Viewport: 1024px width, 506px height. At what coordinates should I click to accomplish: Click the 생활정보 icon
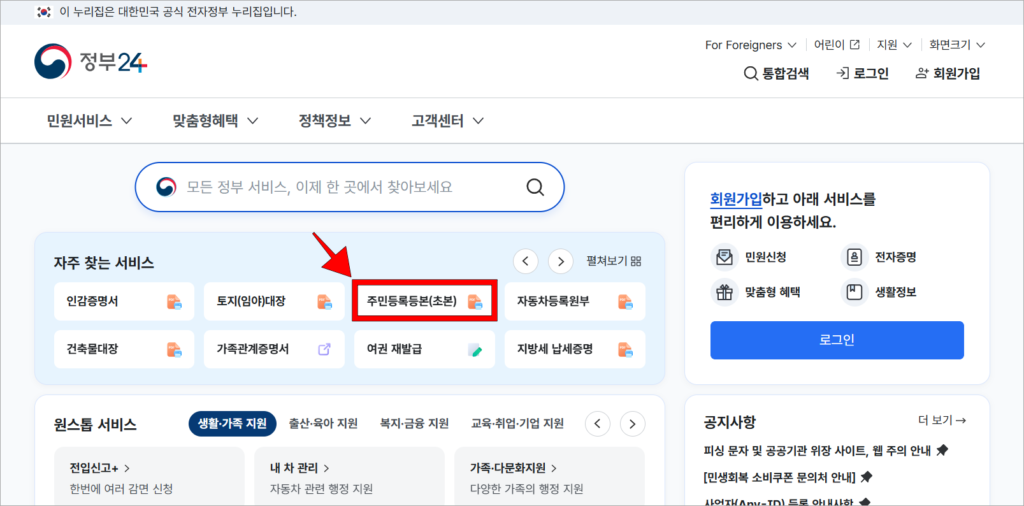click(854, 292)
